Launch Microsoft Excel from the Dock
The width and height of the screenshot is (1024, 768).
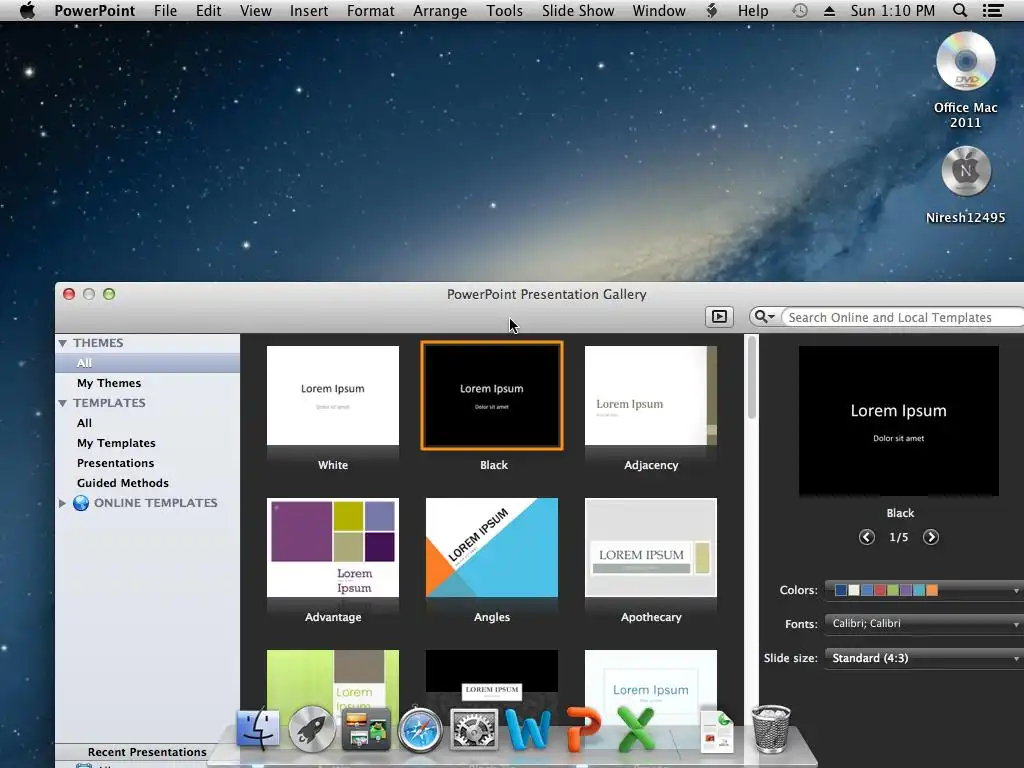click(x=635, y=729)
